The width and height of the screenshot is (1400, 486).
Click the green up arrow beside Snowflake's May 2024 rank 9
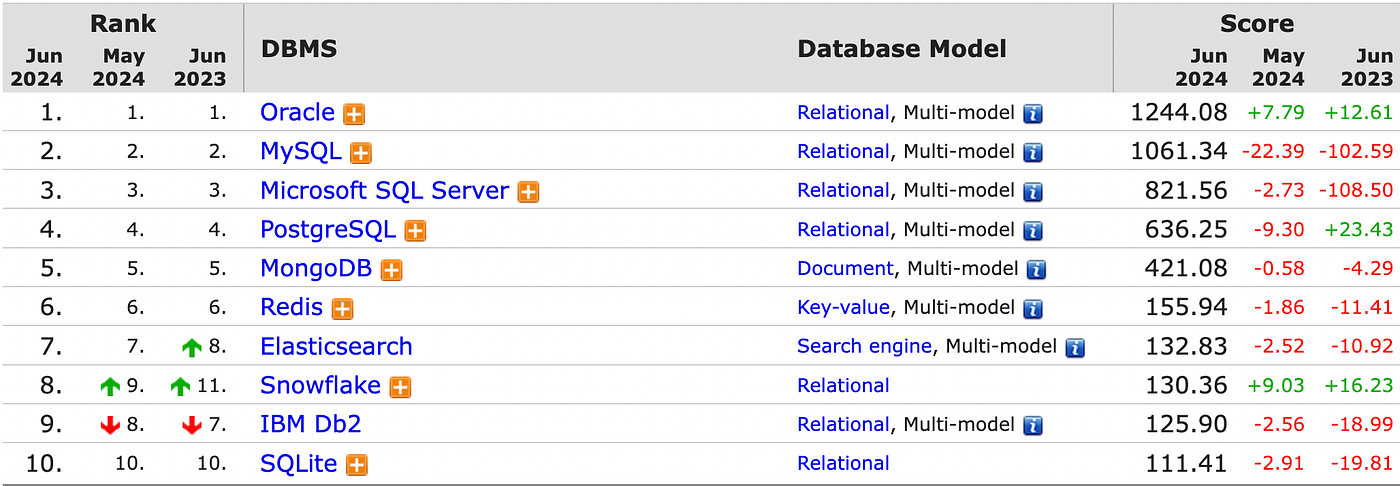click(110, 386)
